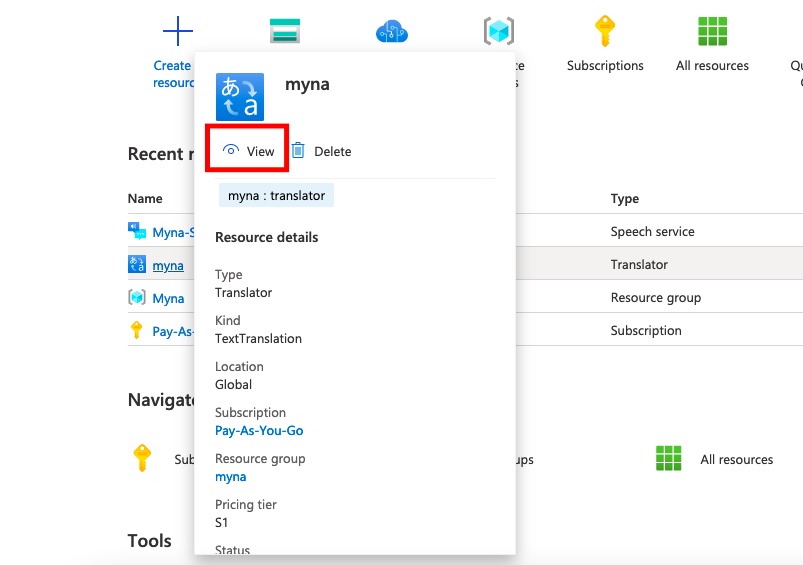
Task: Click translator icon in the myna row
Action: [137, 264]
